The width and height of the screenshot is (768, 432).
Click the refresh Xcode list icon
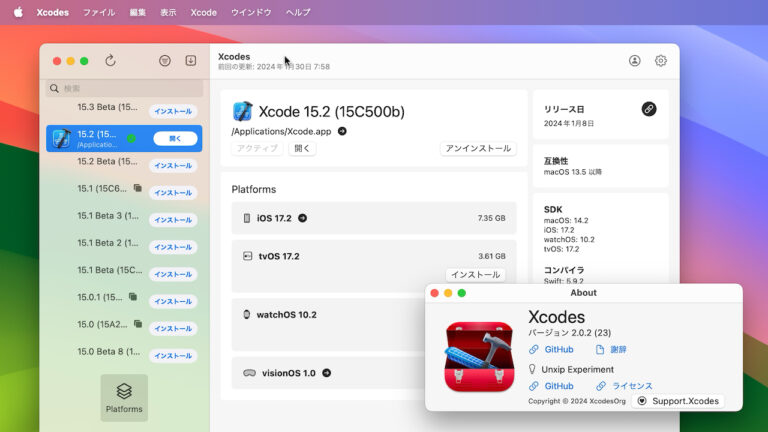(x=110, y=61)
